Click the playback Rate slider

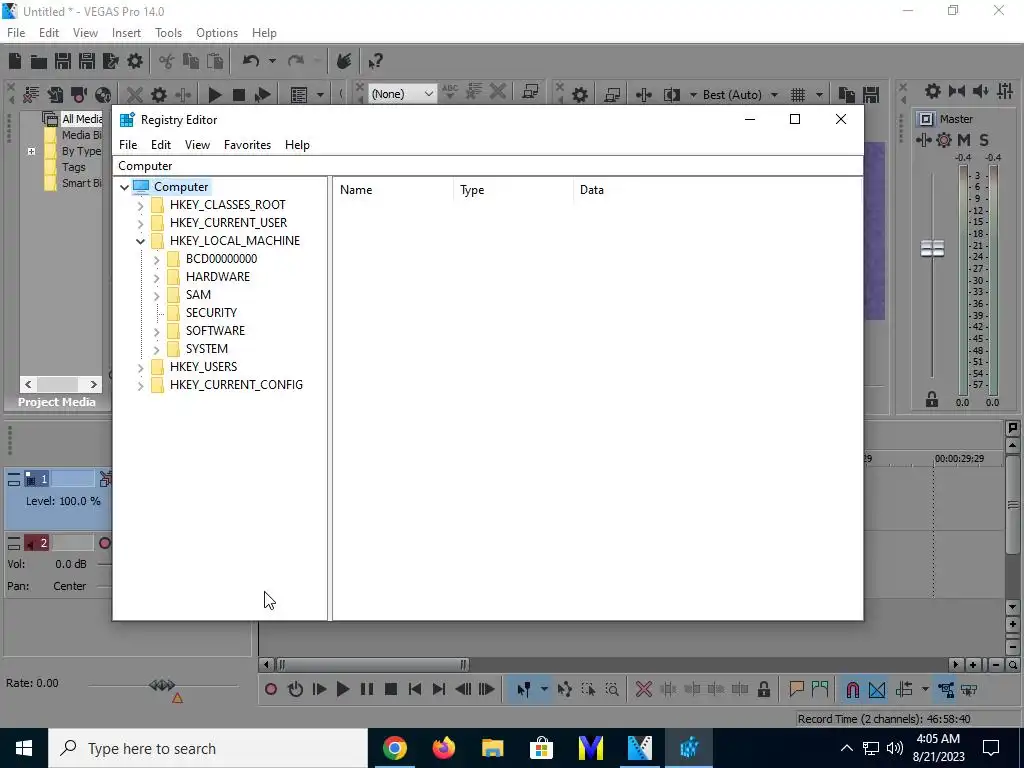tap(162, 685)
